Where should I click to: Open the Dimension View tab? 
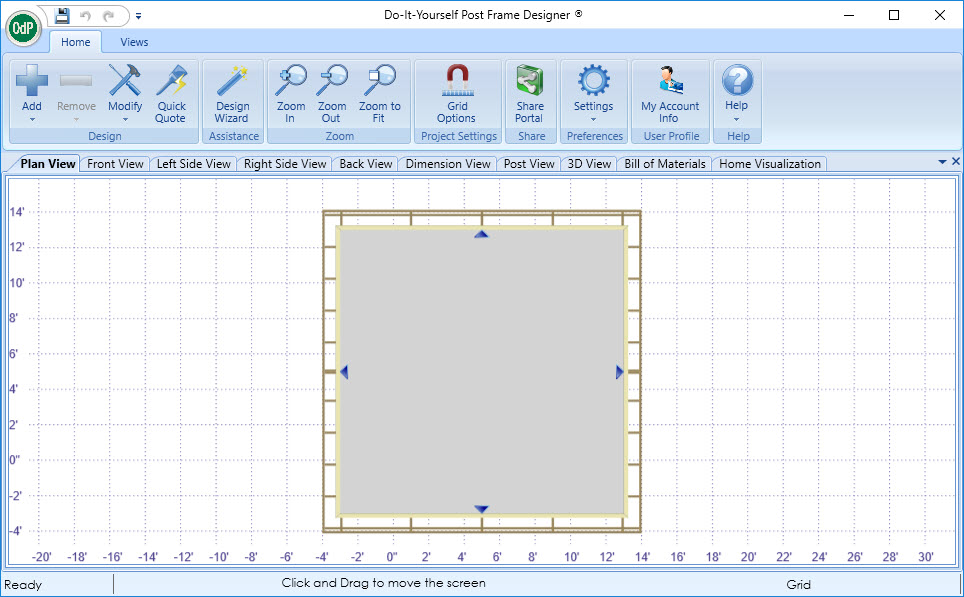(448, 164)
